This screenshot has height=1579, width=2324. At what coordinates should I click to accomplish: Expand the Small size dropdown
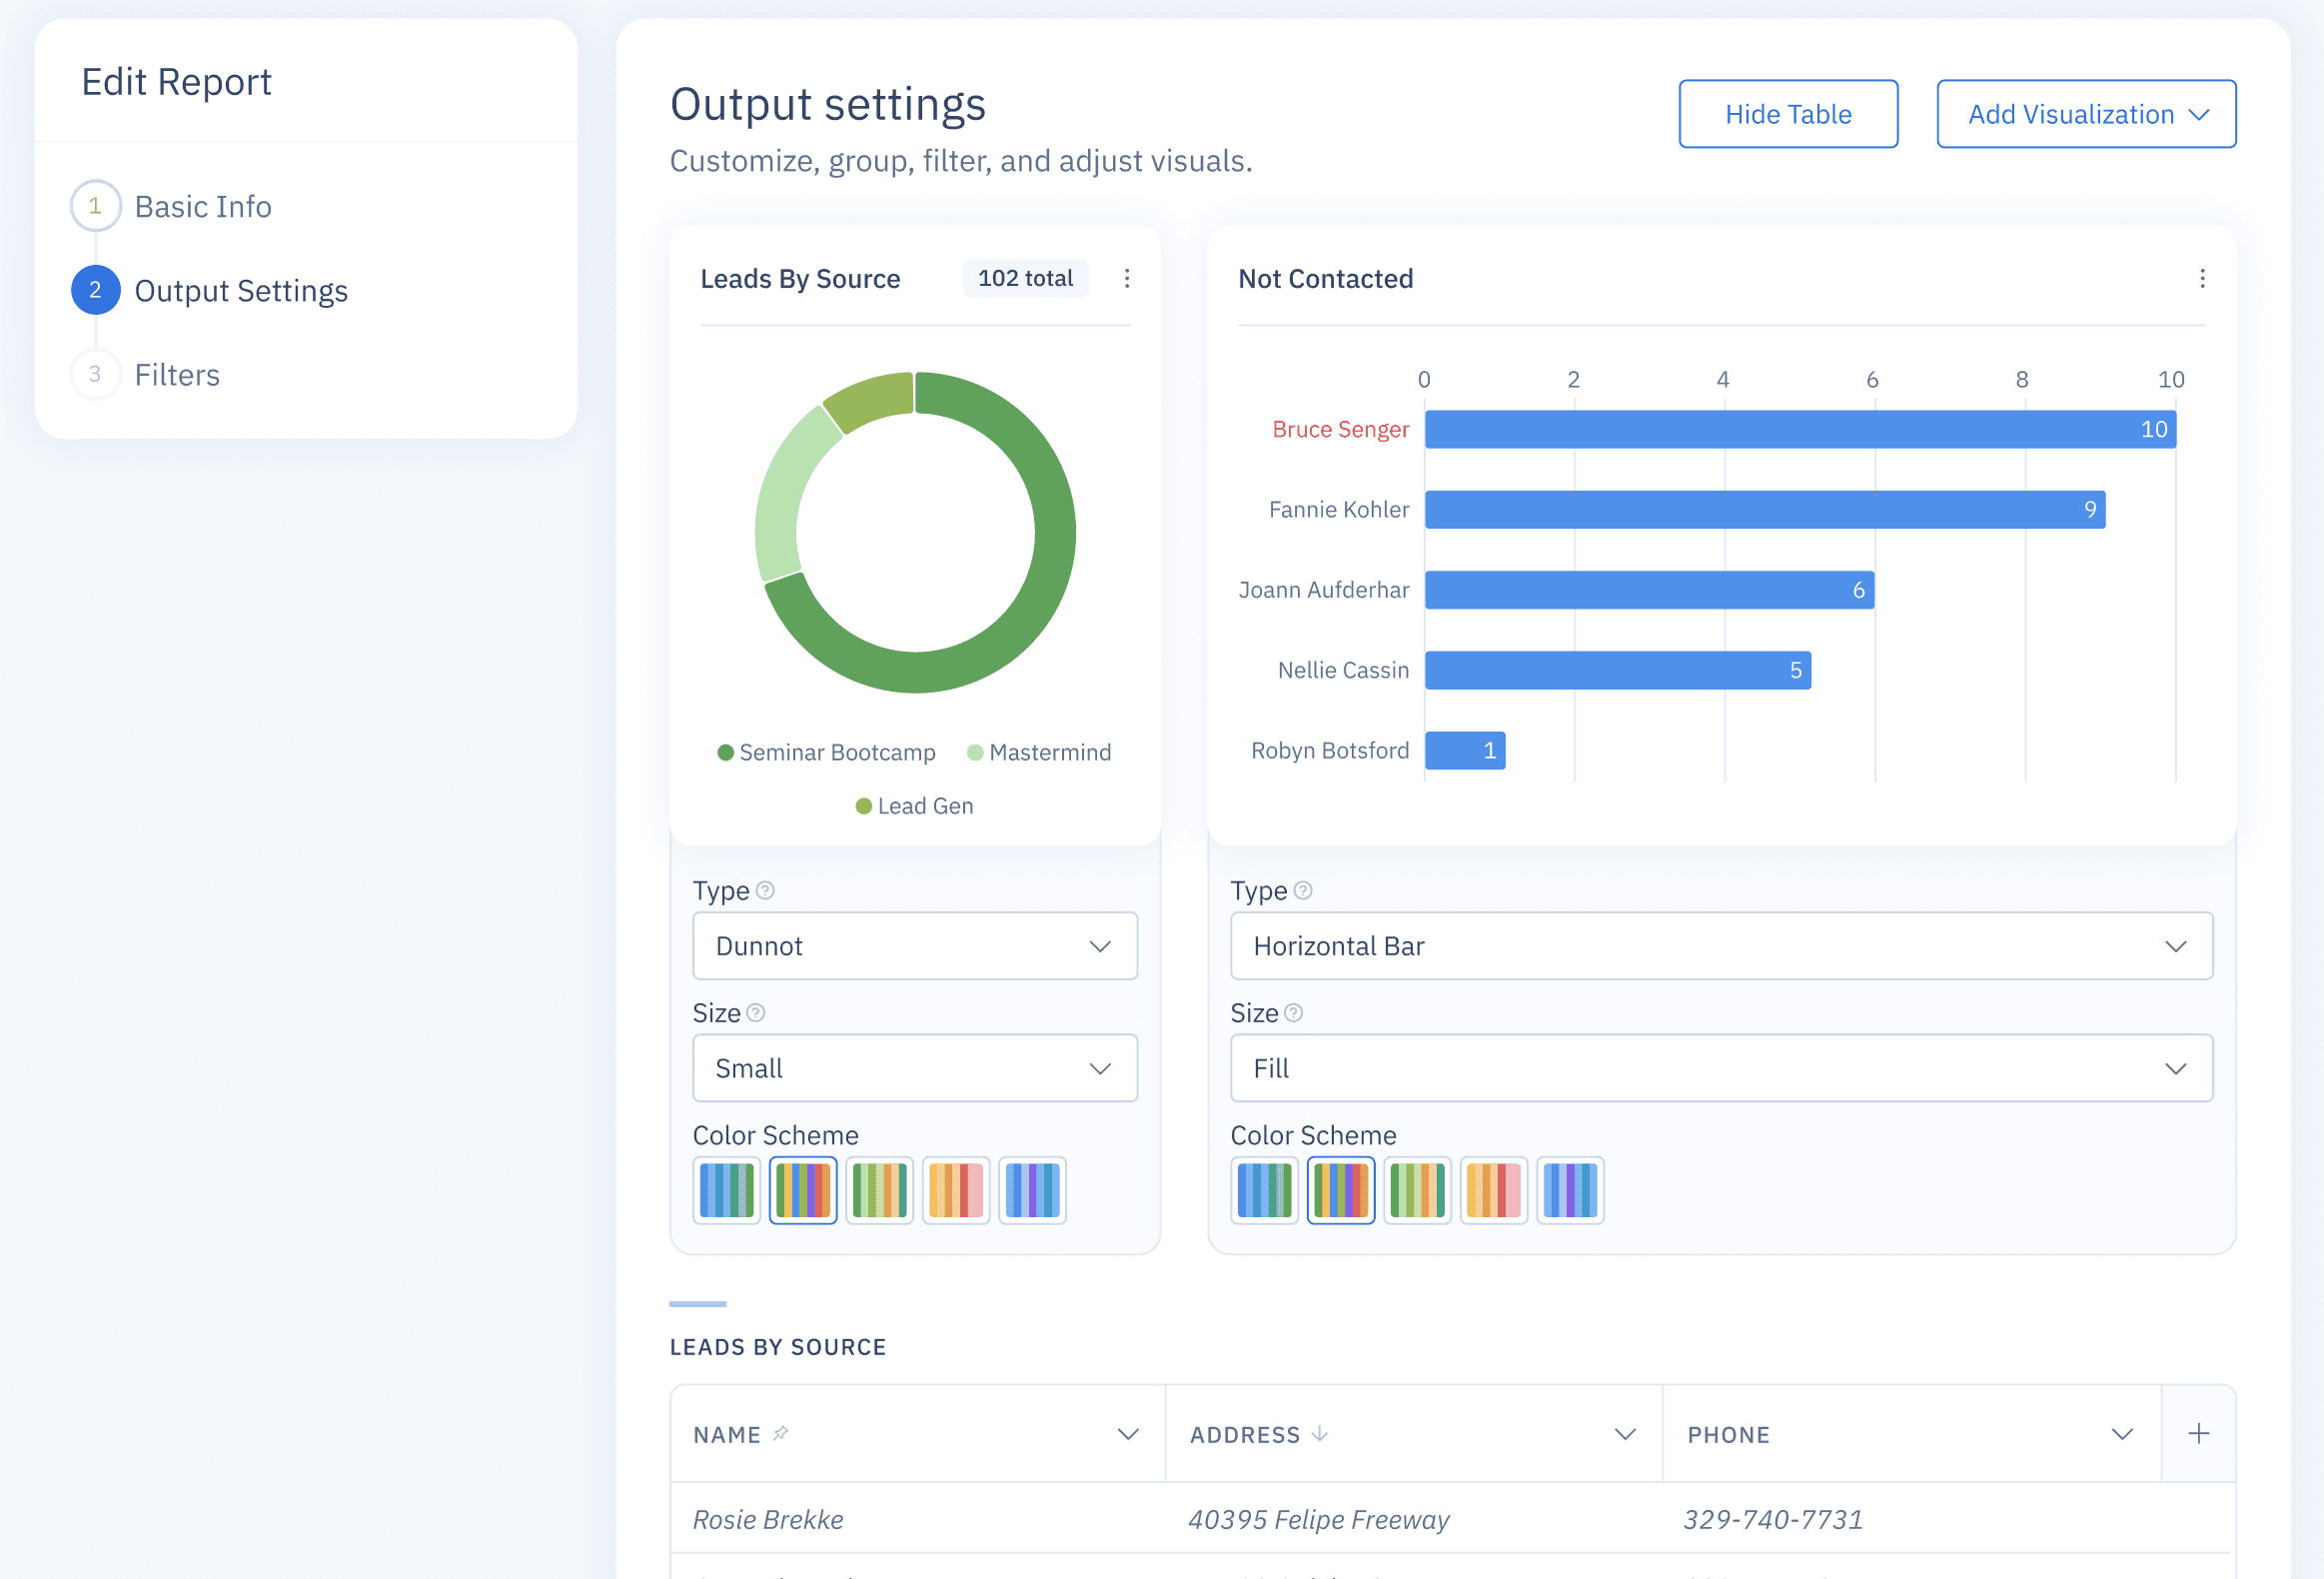914,1068
